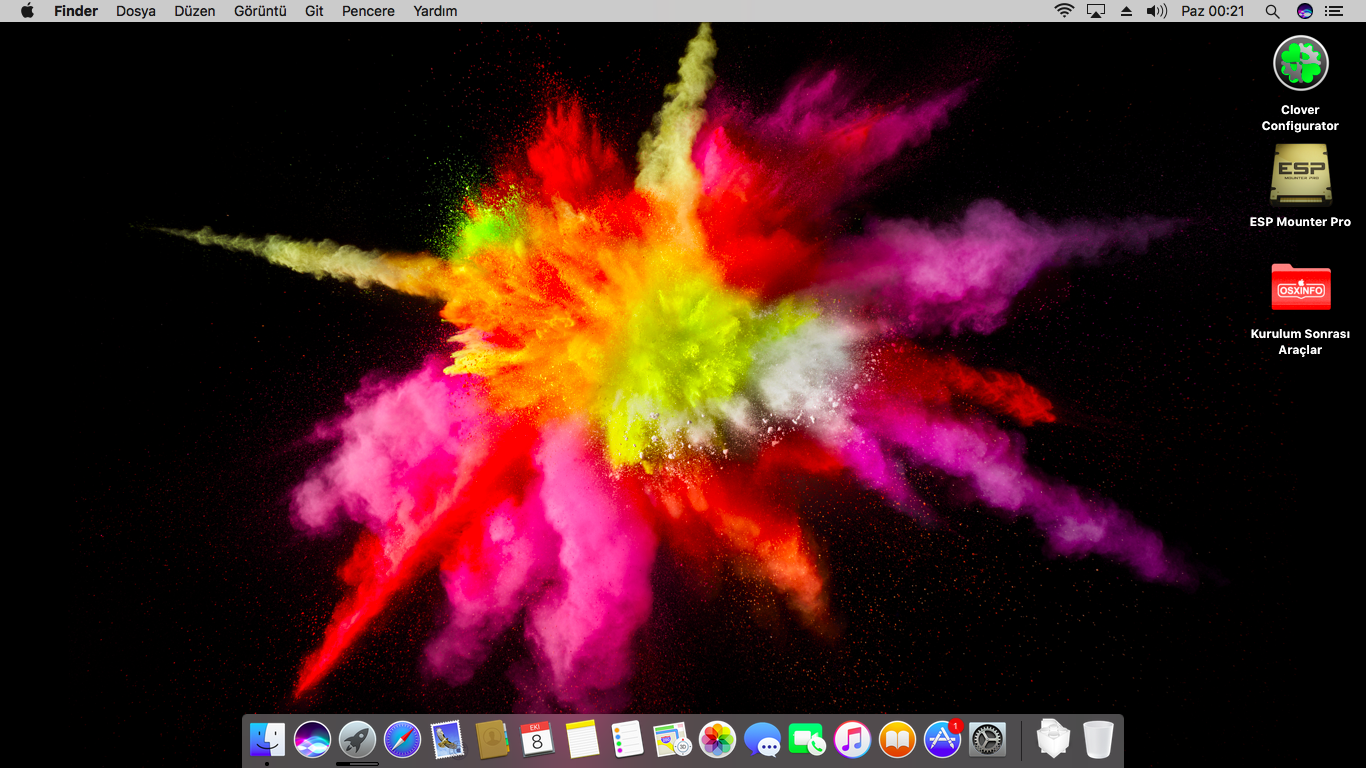Open the ESP Mounter Pro desktop icon
This screenshot has width=1366, height=768.
click(1300, 175)
